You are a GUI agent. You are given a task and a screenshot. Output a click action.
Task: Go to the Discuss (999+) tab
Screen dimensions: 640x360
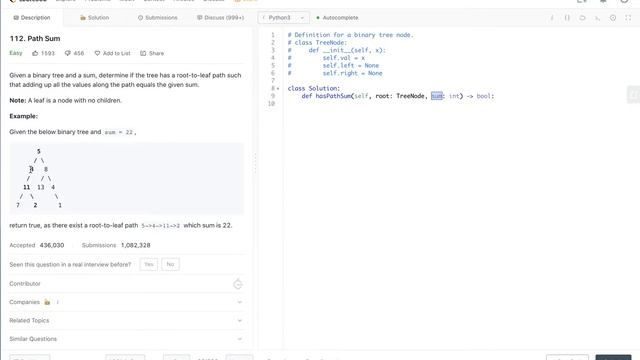(220, 18)
